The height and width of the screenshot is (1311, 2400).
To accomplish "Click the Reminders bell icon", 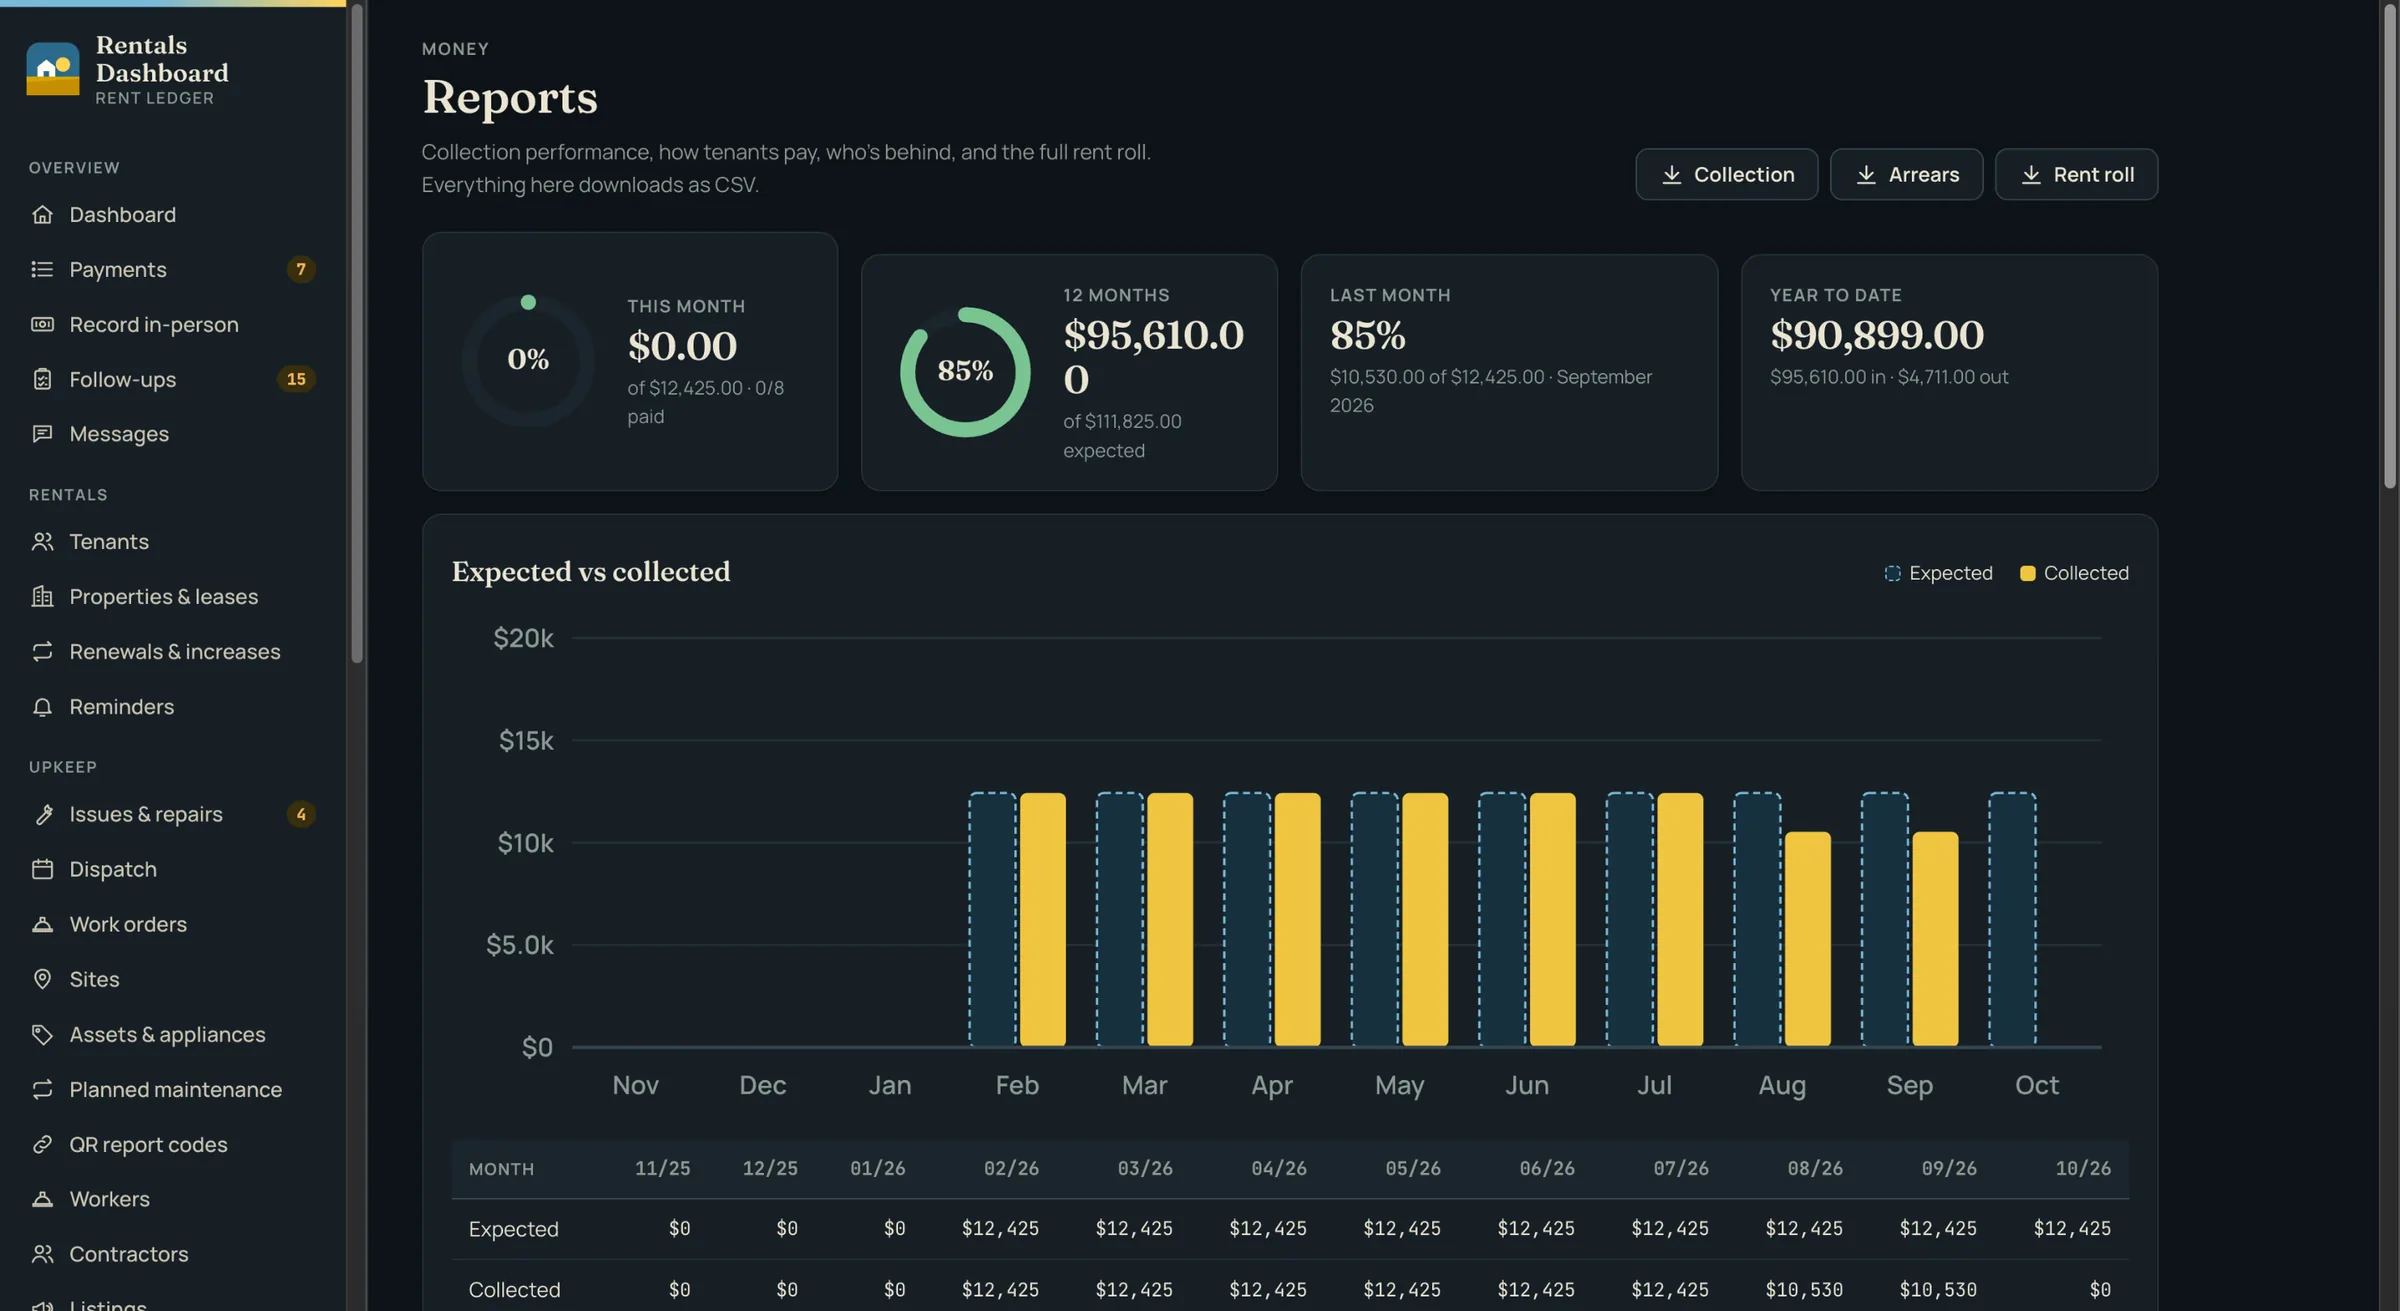I will [42, 707].
